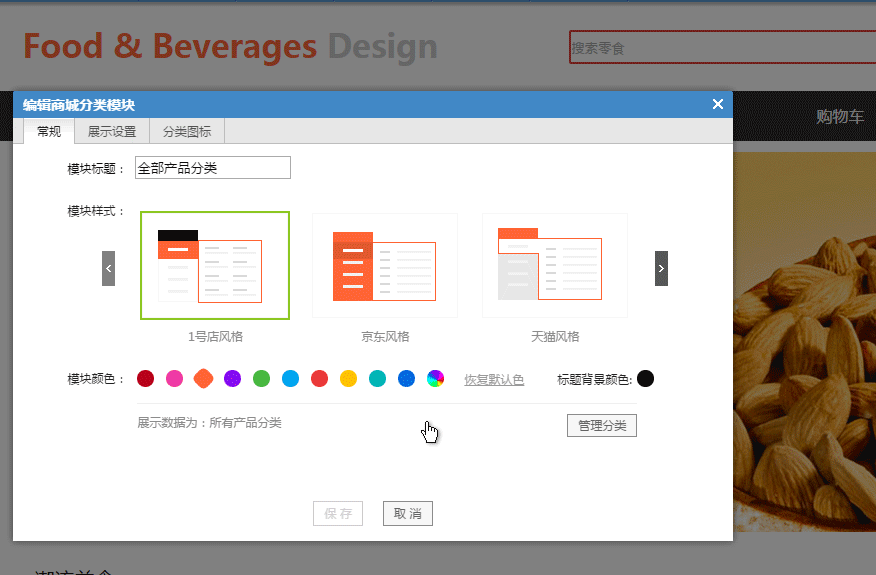
Task: Choose the purple module color
Action: click(x=232, y=378)
